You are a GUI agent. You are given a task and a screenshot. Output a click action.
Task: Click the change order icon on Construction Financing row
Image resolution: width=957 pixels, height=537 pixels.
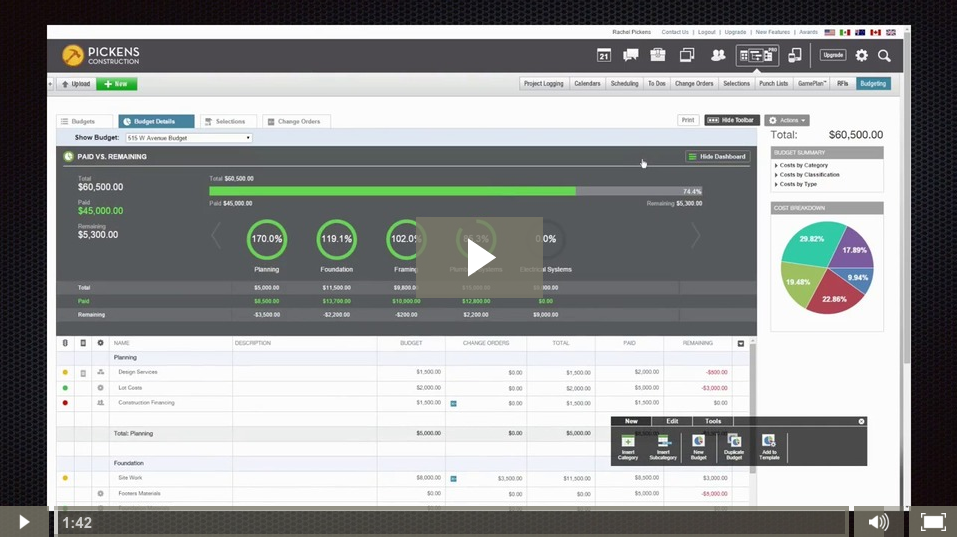[x=453, y=403]
